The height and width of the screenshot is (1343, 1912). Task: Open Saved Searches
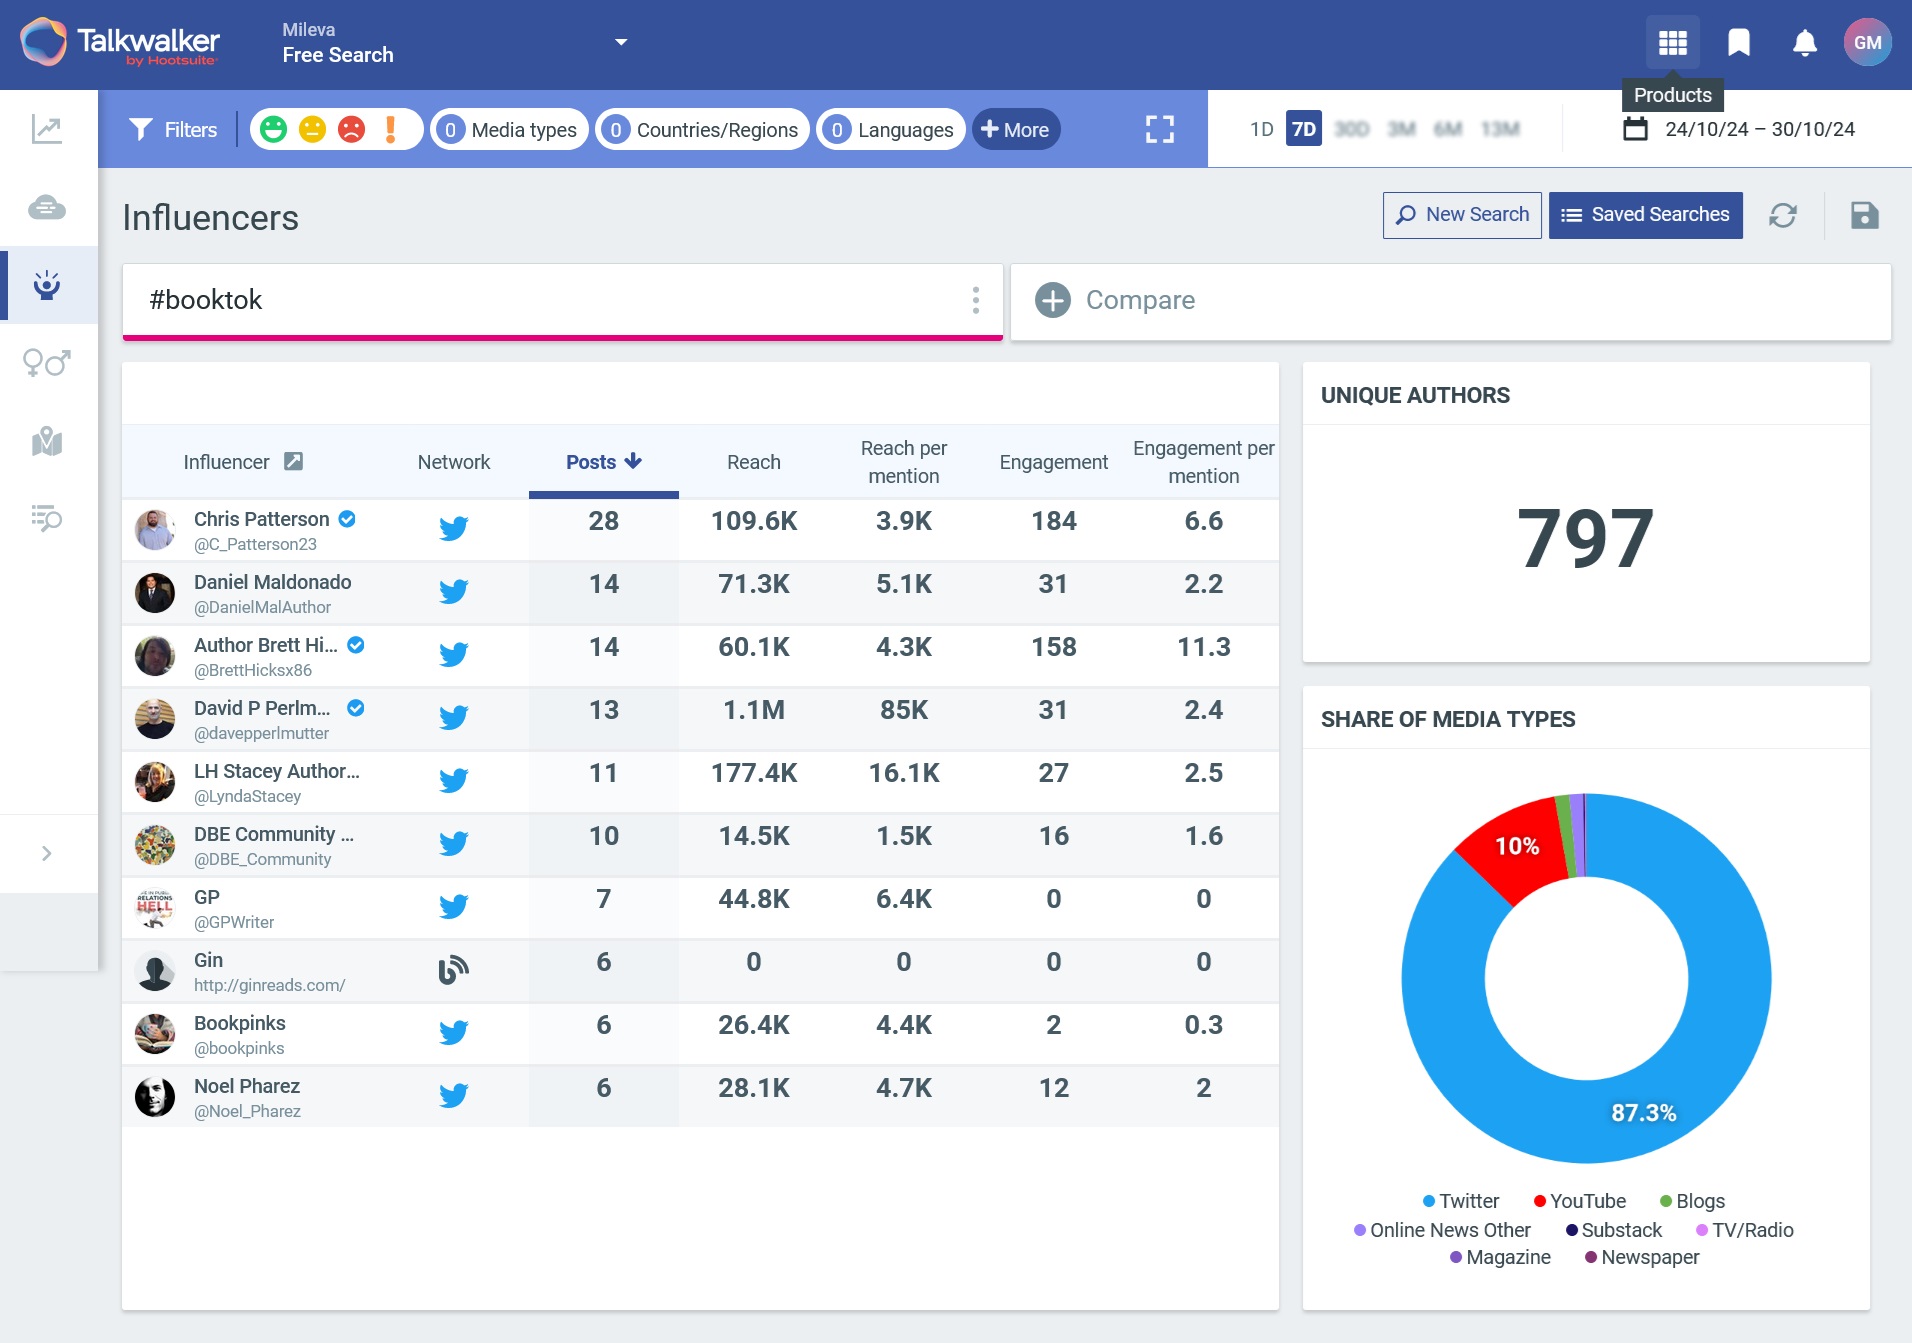(1645, 215)
